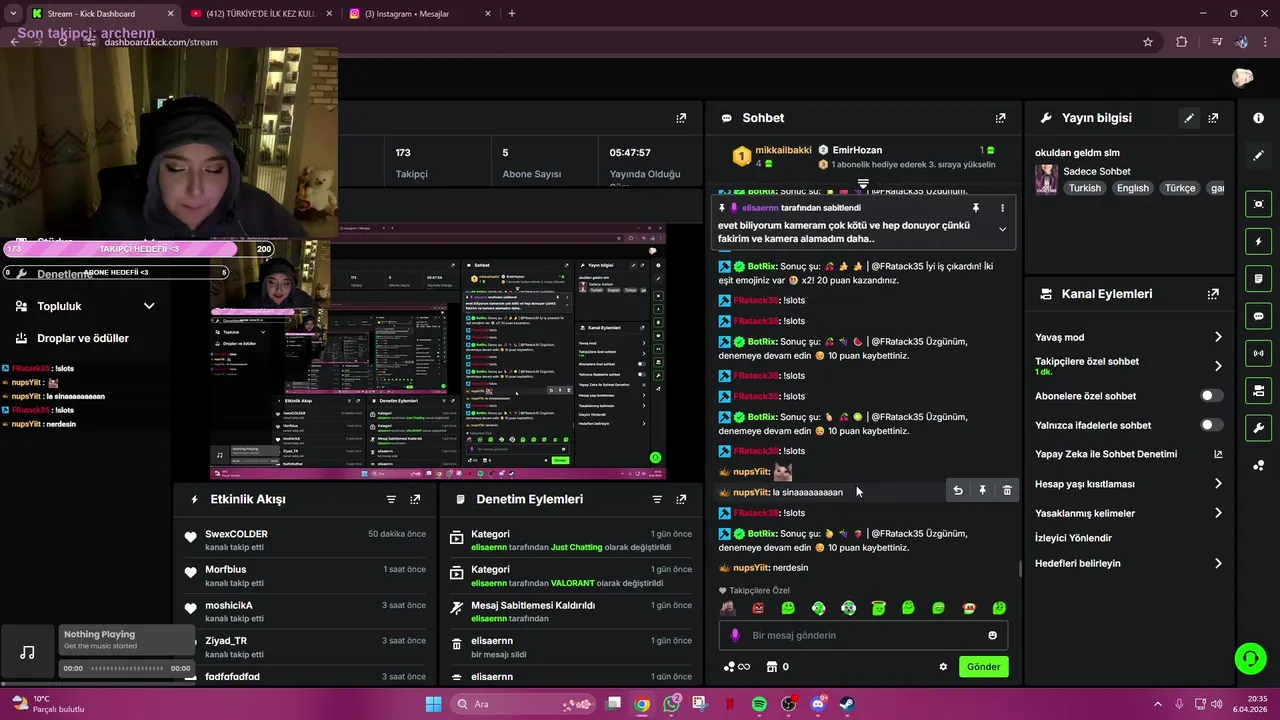This screenshot has height=720, width=1280.
Task: Pop out the stream stats panel
Action: coord(681,118)
